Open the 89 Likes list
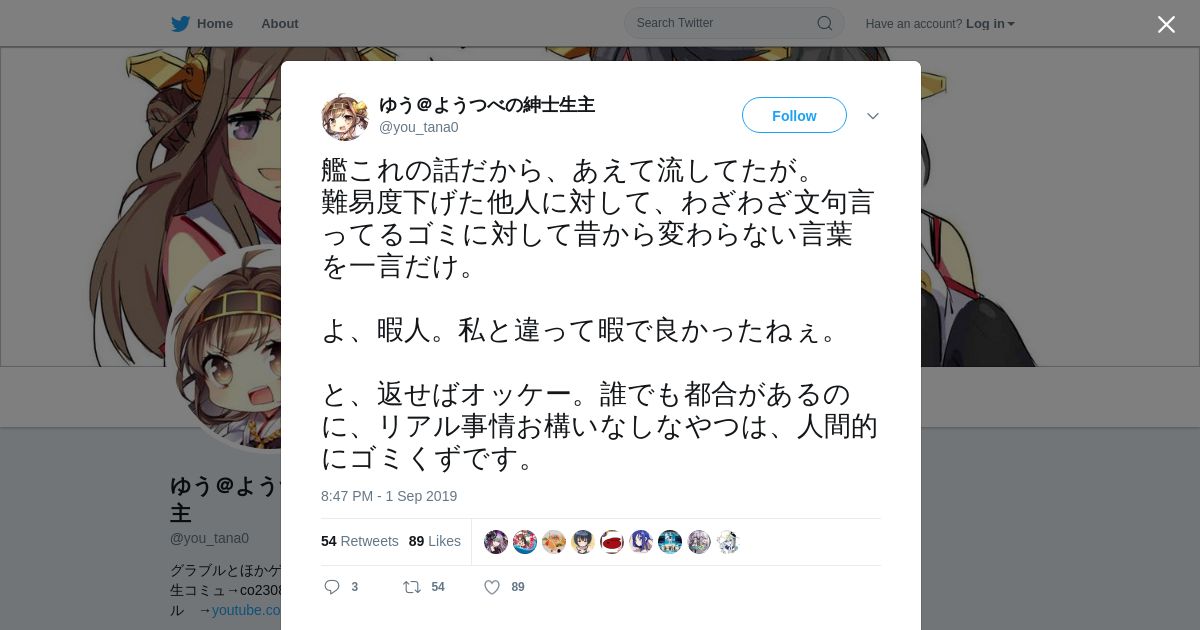The height and width of the screenshot is (630, 1200). click(x=434, y=541)
